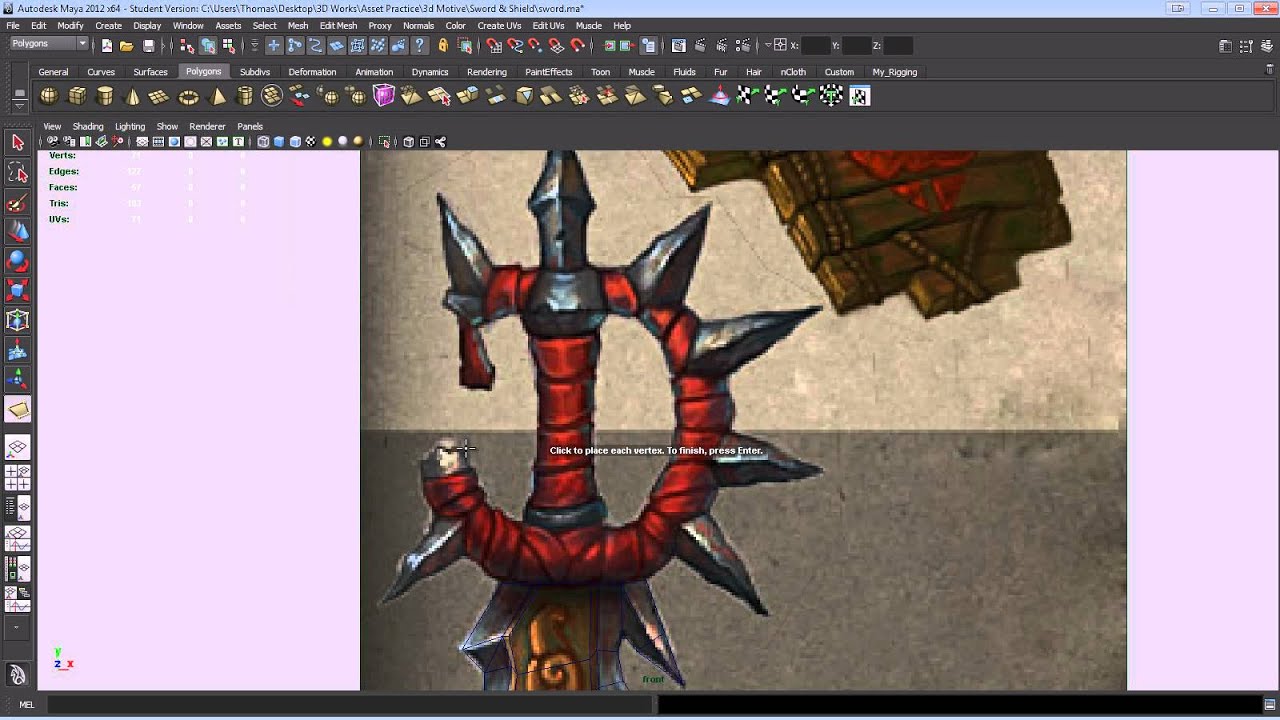This screenshot has height=720, width=1280.
Task: Create a polygon cone from shelf
Action: [132, 96]
